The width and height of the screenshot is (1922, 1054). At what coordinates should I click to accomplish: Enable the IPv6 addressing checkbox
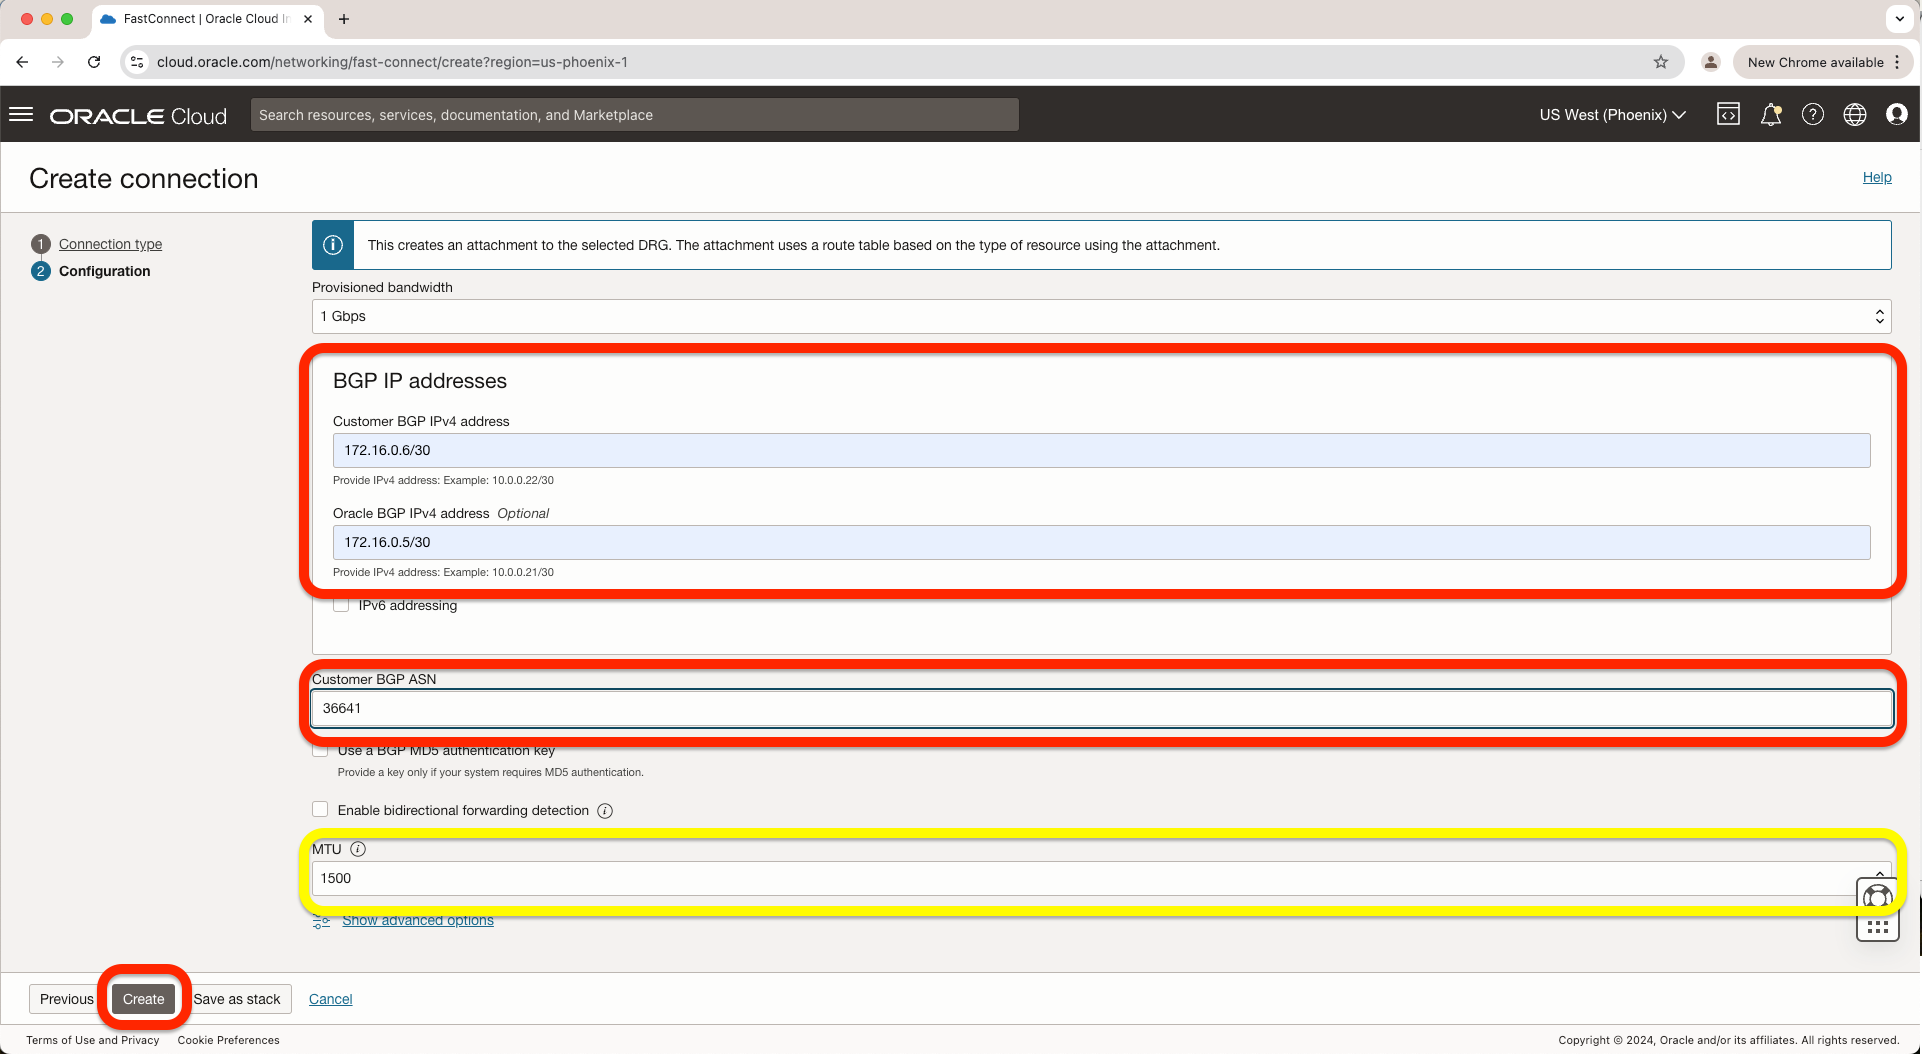pos(342,606)
